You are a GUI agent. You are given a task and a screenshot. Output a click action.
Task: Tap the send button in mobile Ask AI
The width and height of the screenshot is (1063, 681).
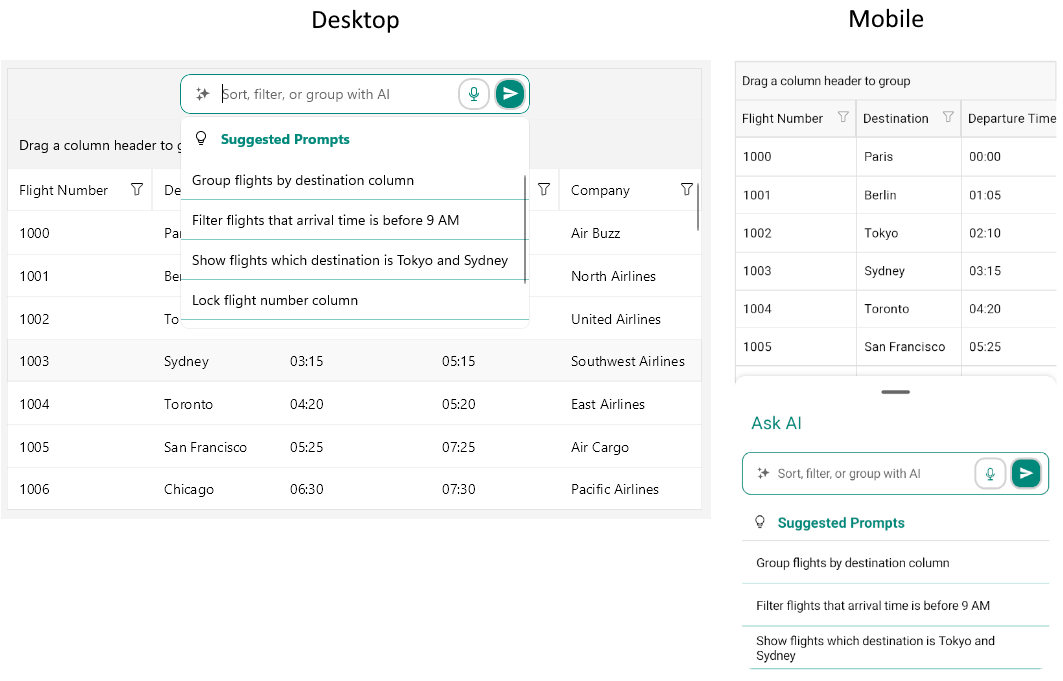(1025, 474)
